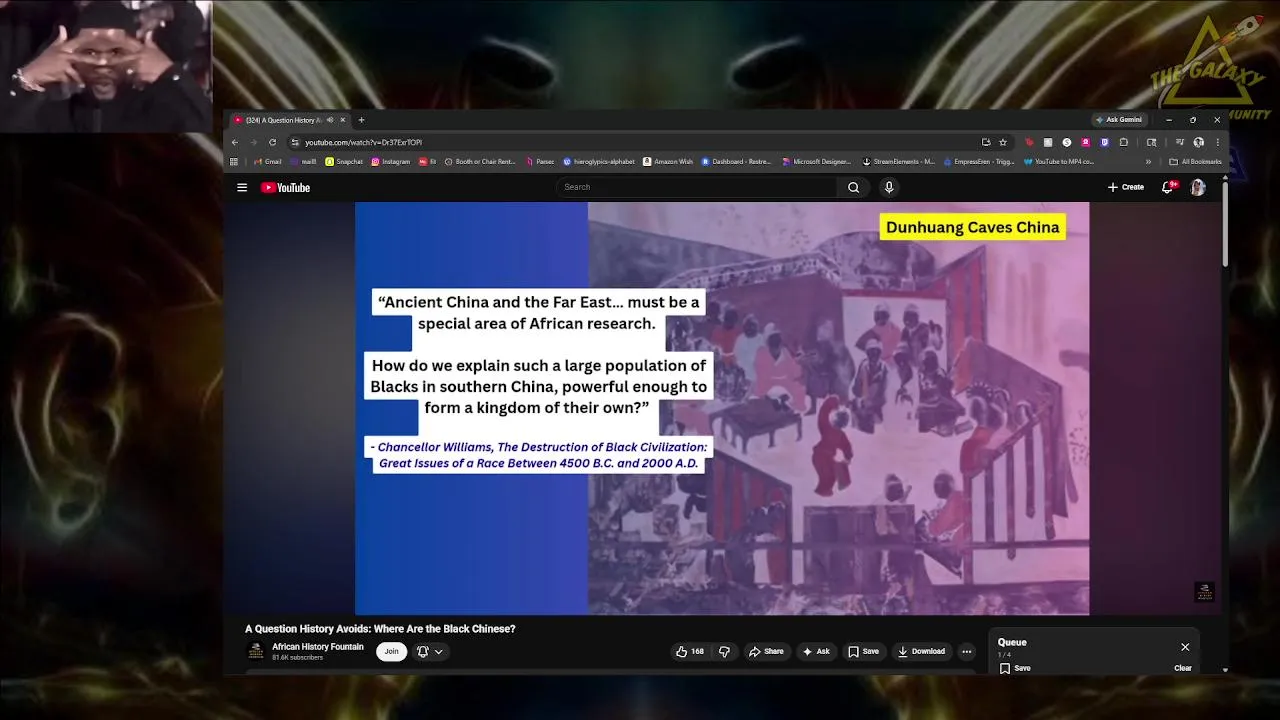Click the install app icon in address bar
The width and height of the screenshot is (1280, 720).
(x=986, y=142)
